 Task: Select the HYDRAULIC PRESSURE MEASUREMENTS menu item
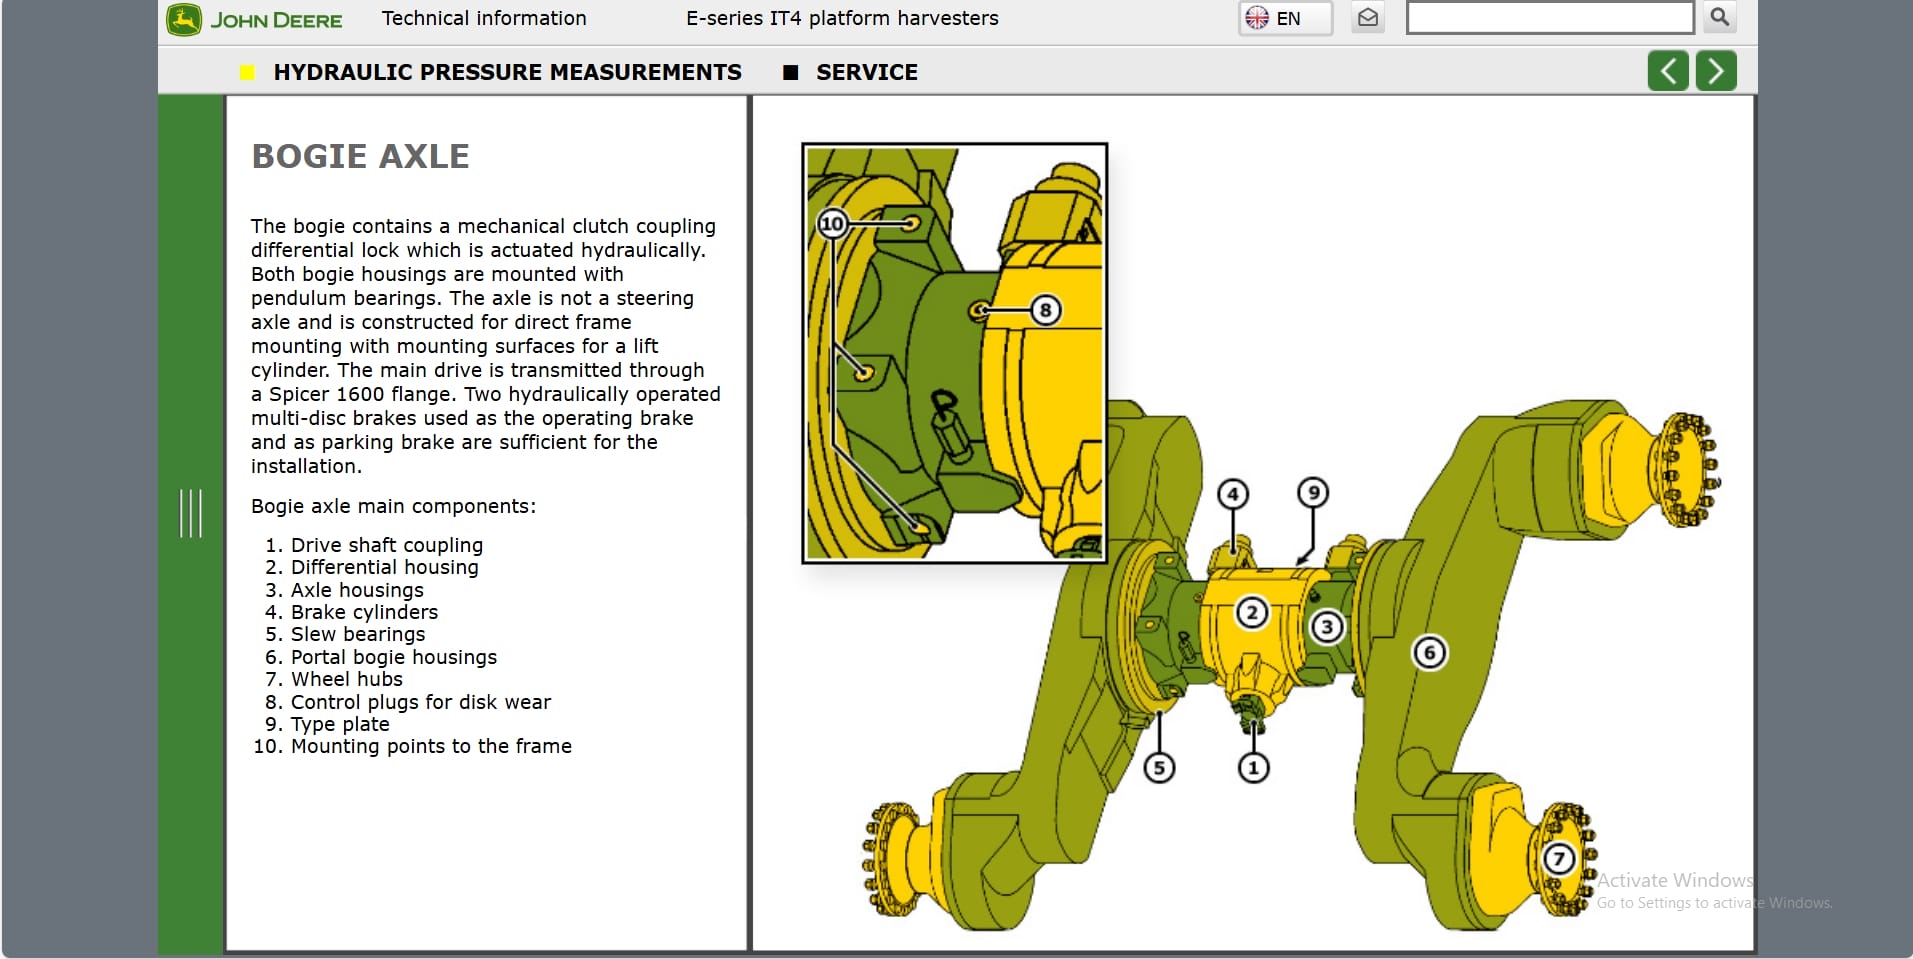coord(508,72)
